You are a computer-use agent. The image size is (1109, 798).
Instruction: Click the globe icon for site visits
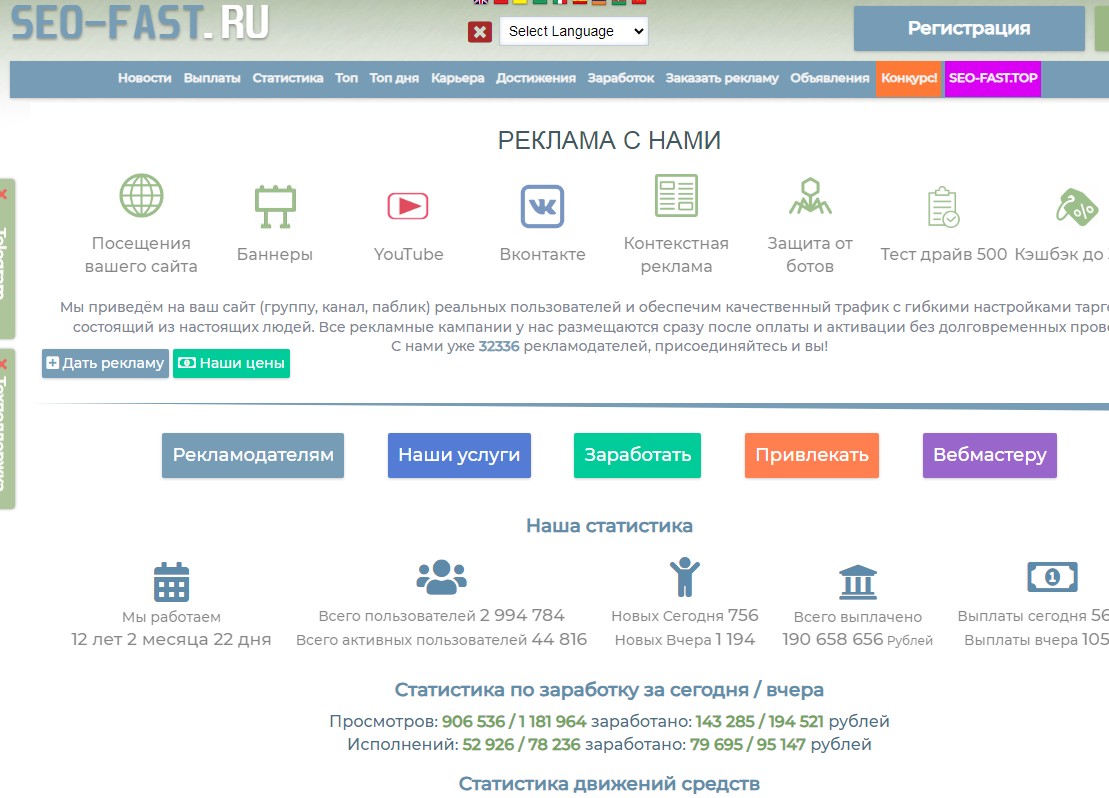(141, 195)
